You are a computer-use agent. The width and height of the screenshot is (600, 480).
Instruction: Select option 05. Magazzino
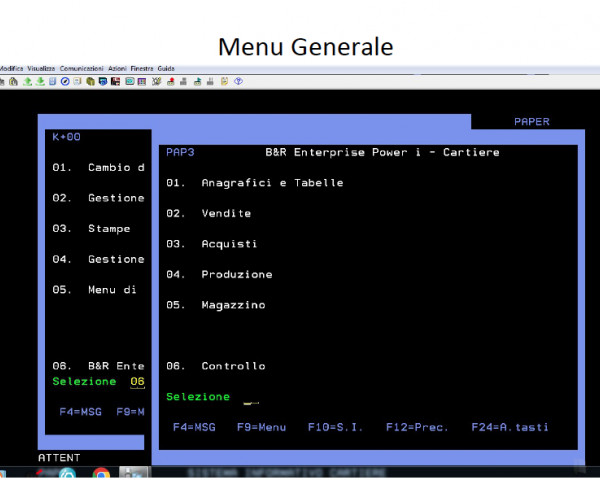click(216, 305)
